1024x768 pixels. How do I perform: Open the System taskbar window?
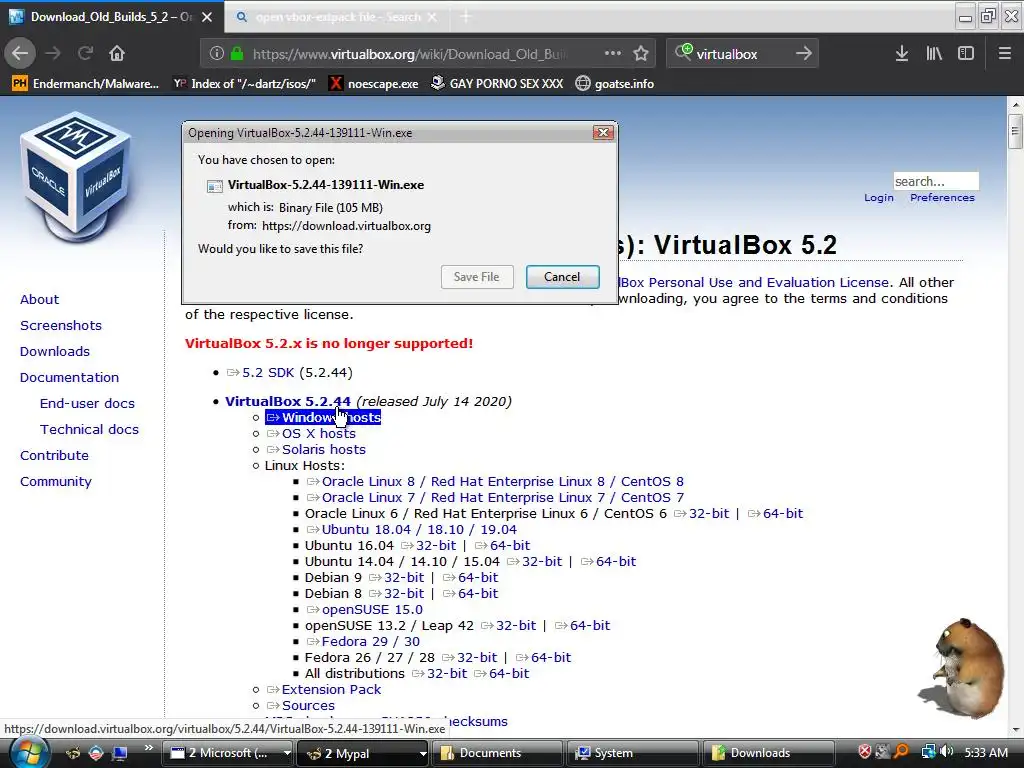(x=634, y=753)
